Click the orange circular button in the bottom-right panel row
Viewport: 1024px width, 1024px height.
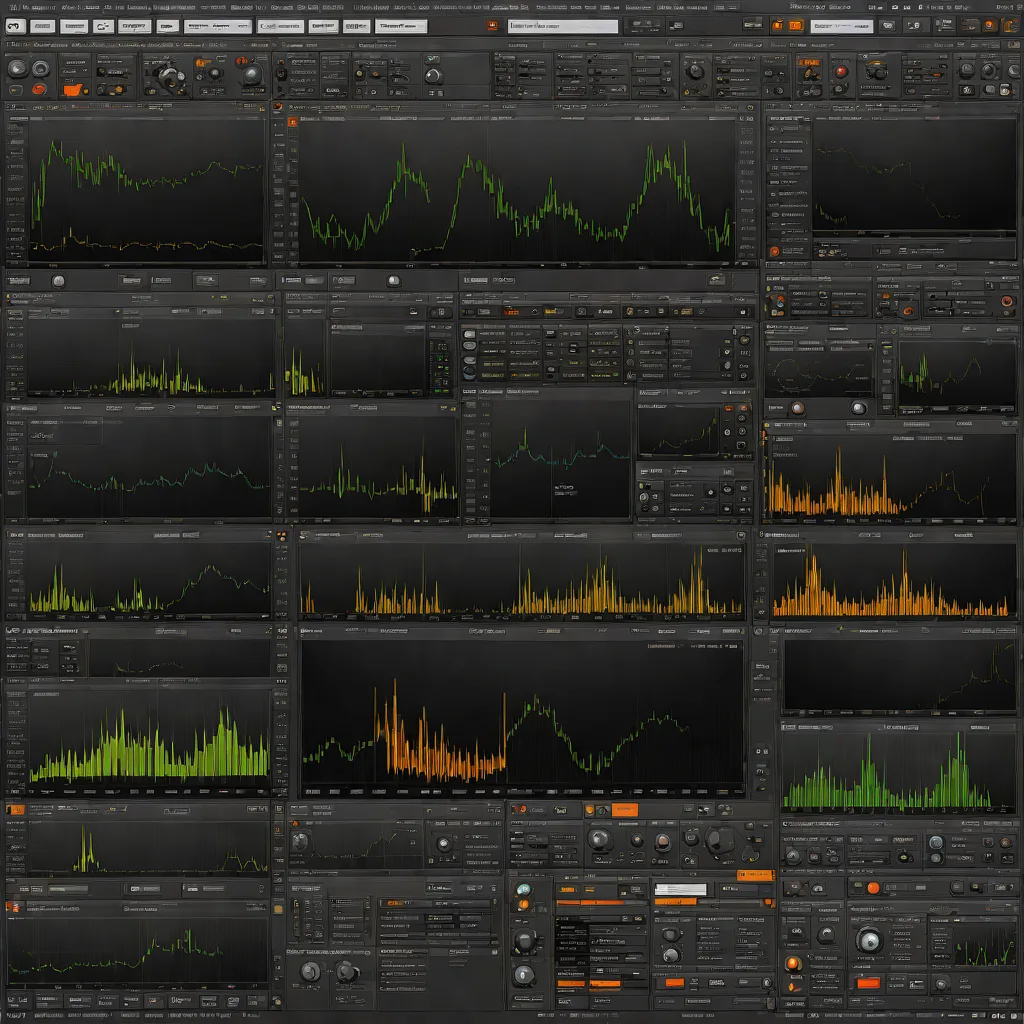point(873,888)
